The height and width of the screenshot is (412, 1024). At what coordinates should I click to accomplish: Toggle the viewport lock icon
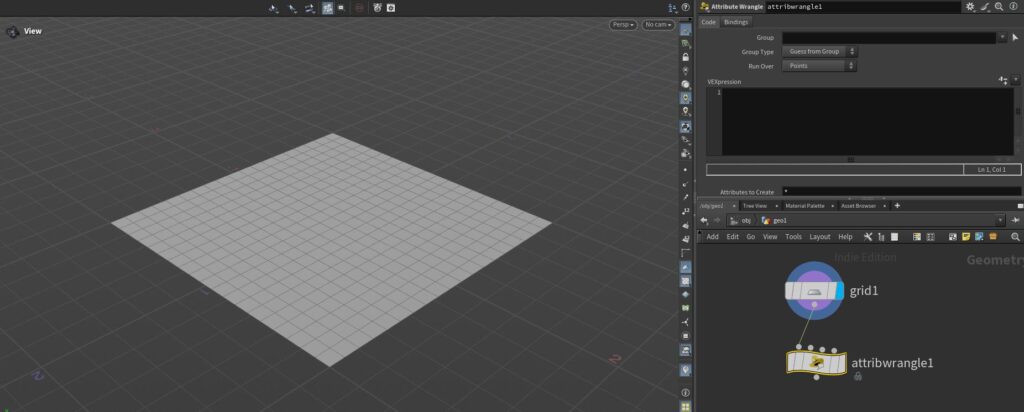point(685,57)
